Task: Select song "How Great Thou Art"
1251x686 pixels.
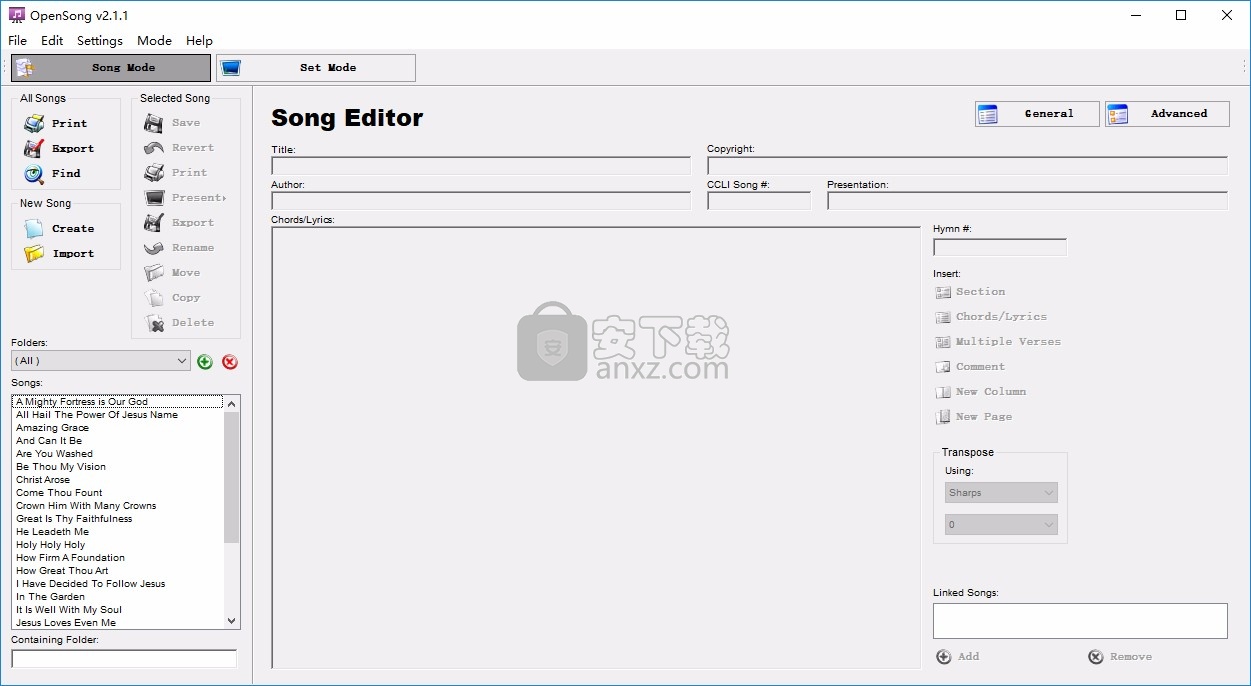Action: coord(117,571)
